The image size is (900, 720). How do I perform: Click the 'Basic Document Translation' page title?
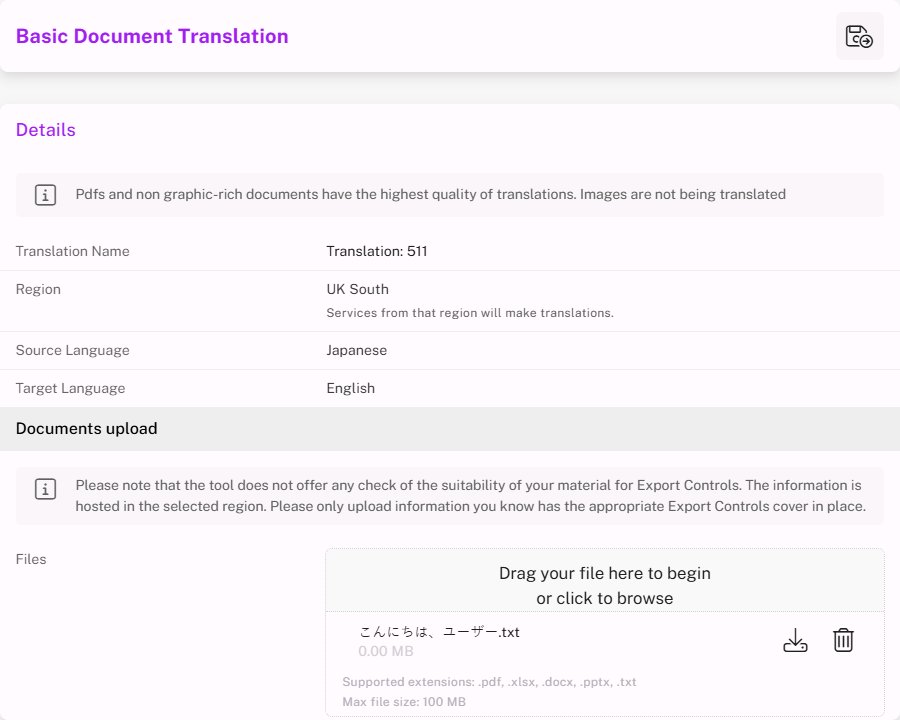152,37
